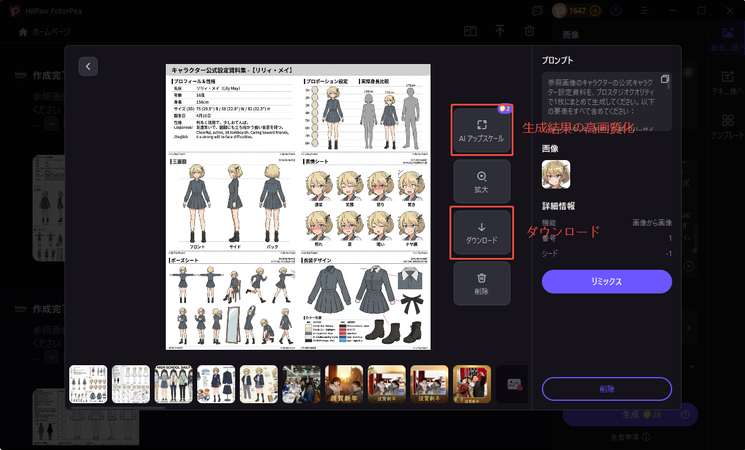
Task: Click the info icon next to 免責事項
Action: pos(646,437)
